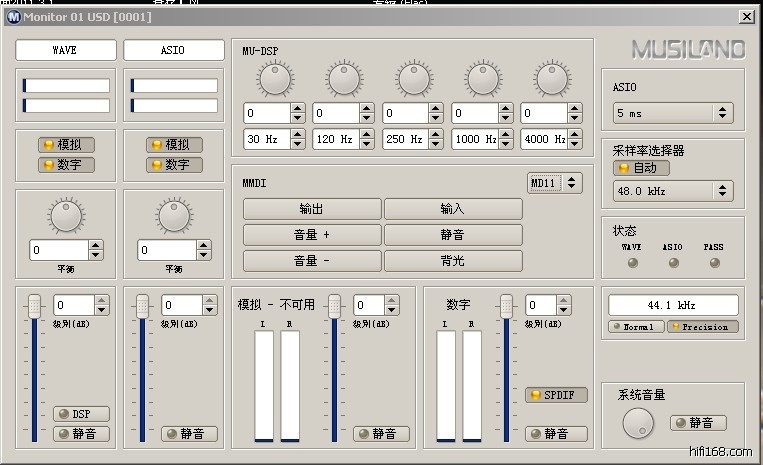Viewport: 763px width, 465px height.
Task: Click the MU-DSP knob above 250 Hz
Action: click(413, 77)
